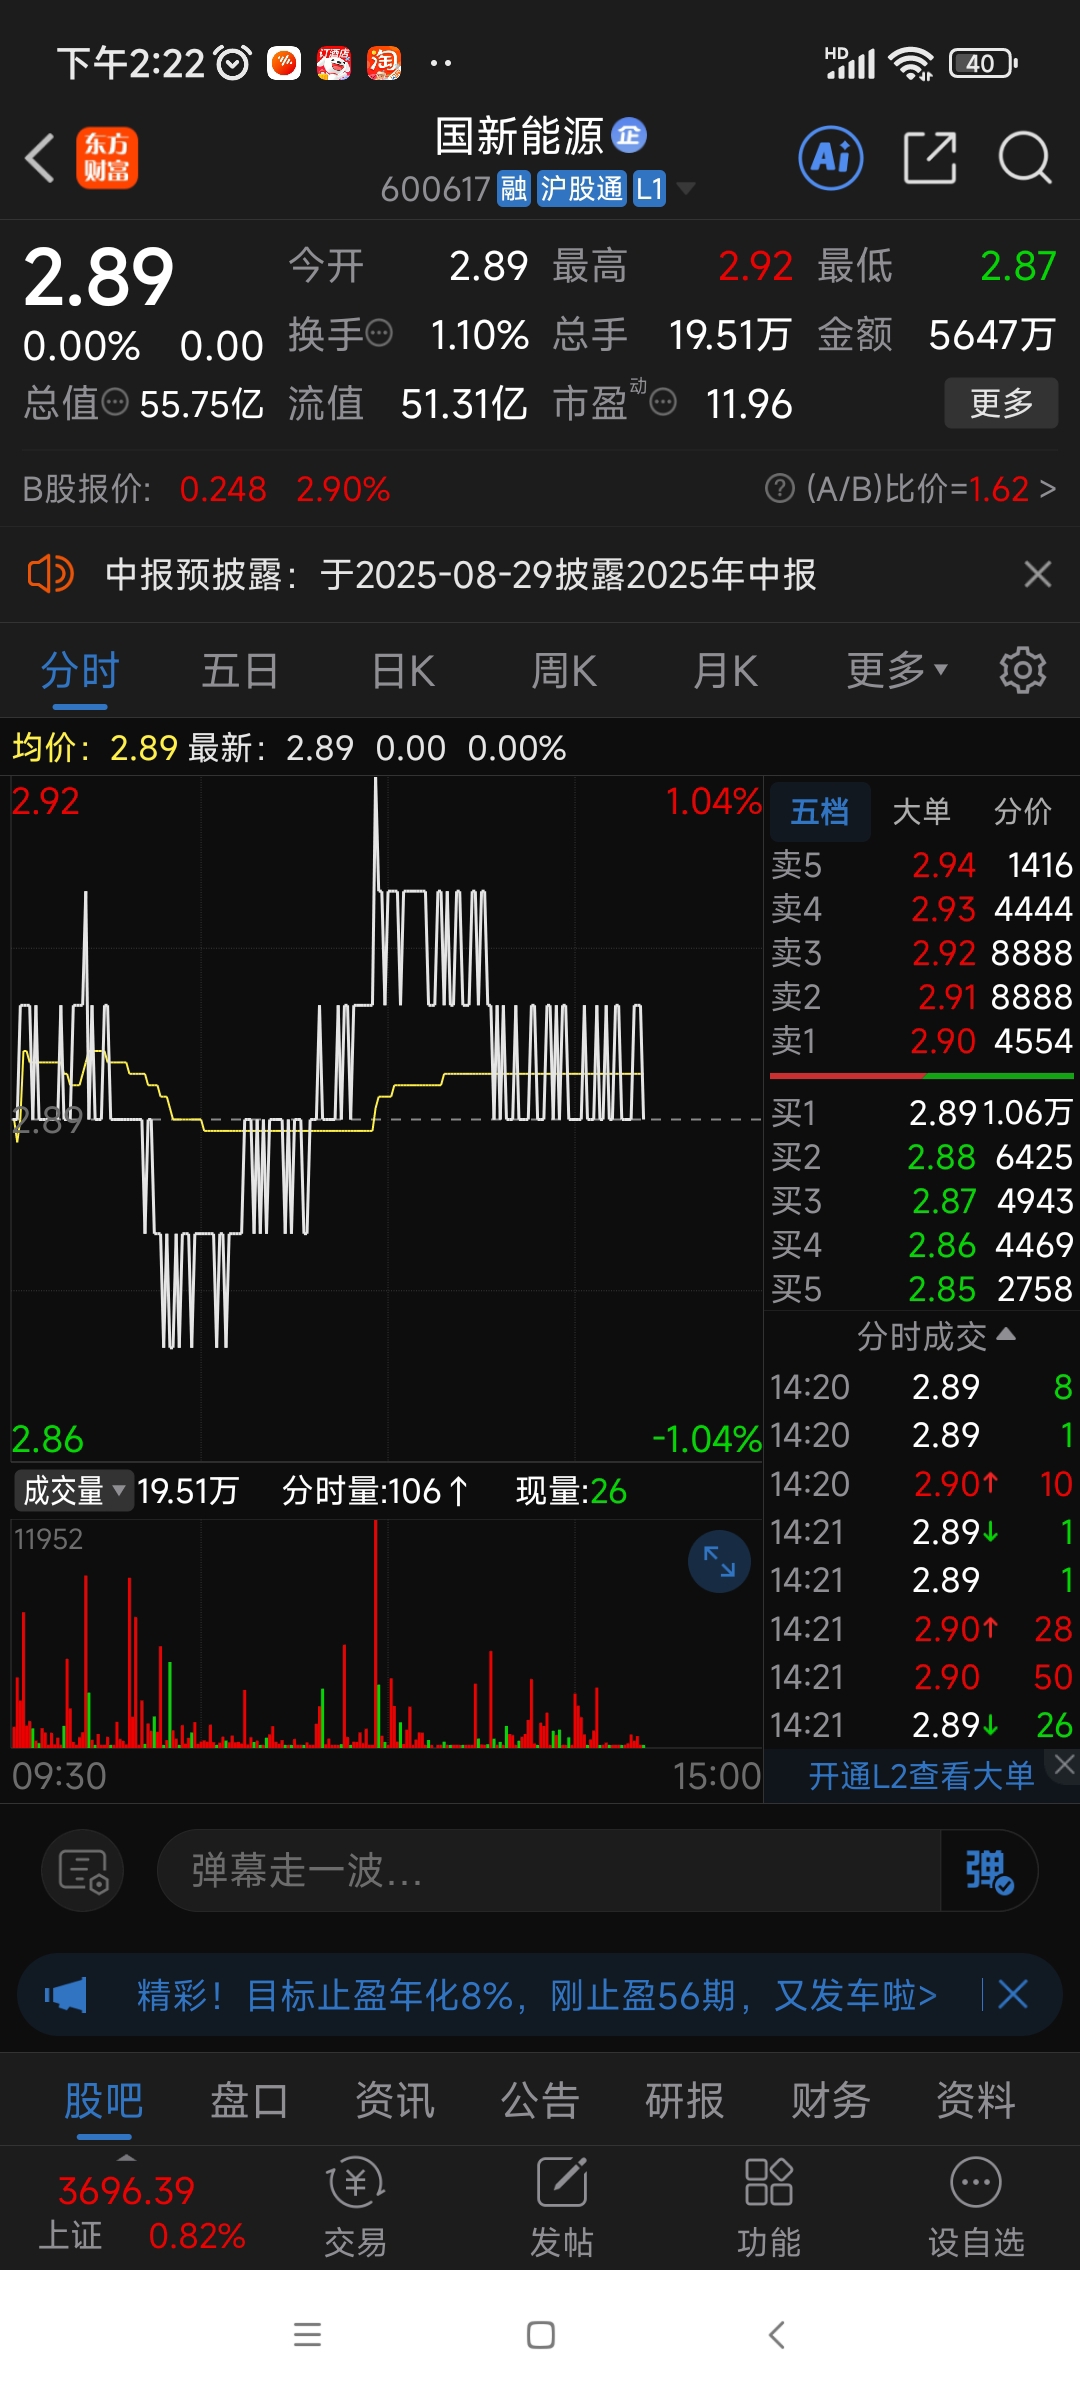The image size is (1080, 2400).
Task: Expand chart to fullscreen icon
Action: pos(719,1562)
